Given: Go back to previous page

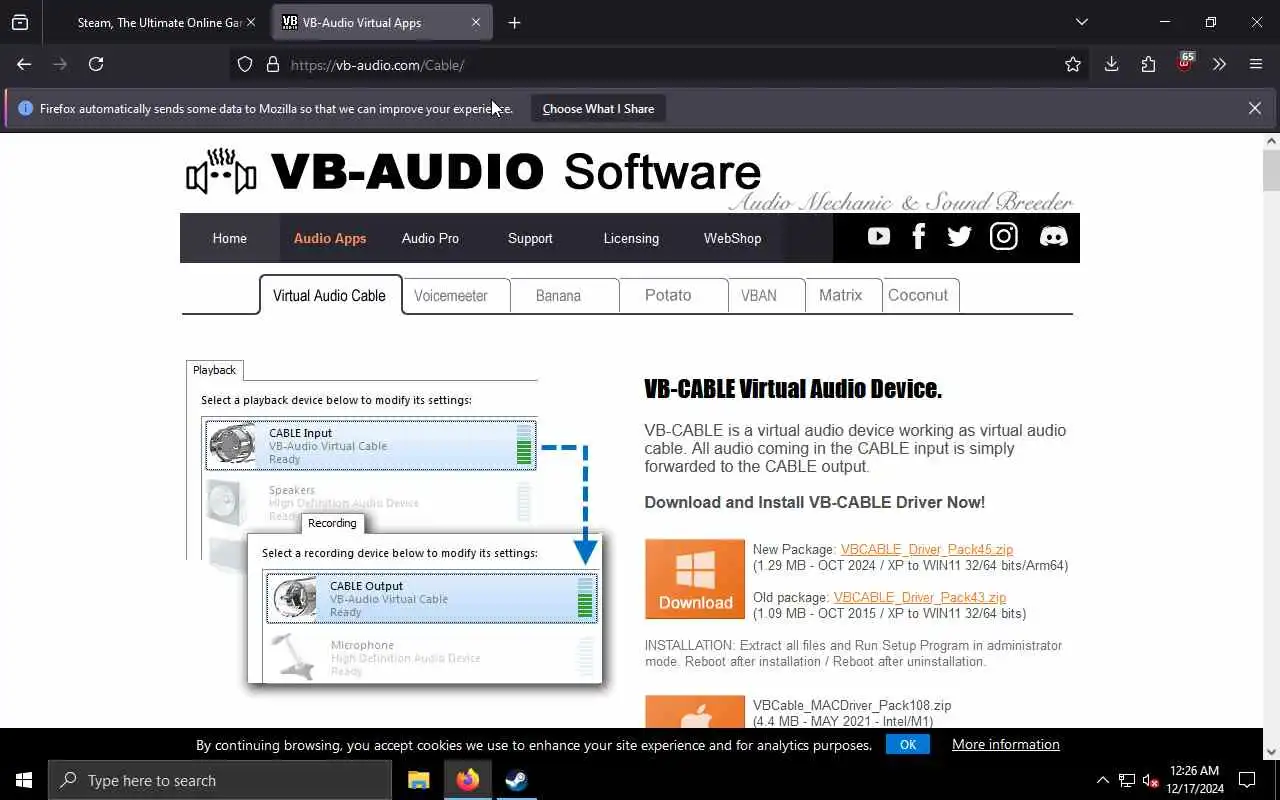Looking at the screenshot, I should click(x=24, y=64).
